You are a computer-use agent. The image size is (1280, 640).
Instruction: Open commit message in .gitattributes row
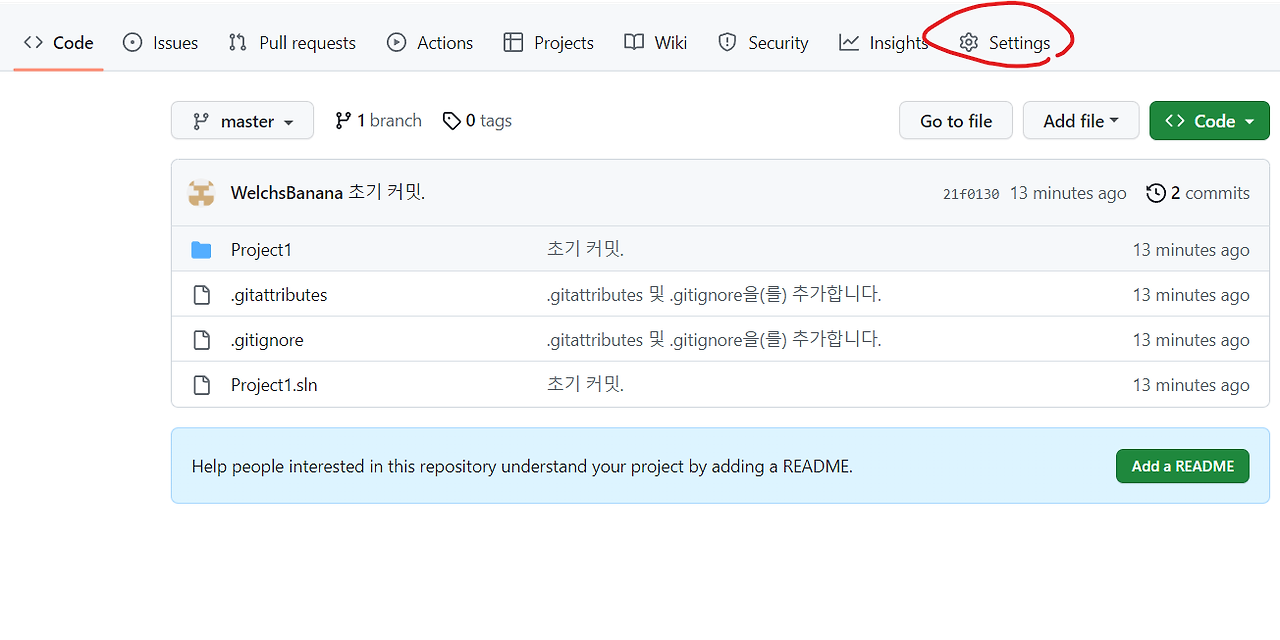click(714, 295)
